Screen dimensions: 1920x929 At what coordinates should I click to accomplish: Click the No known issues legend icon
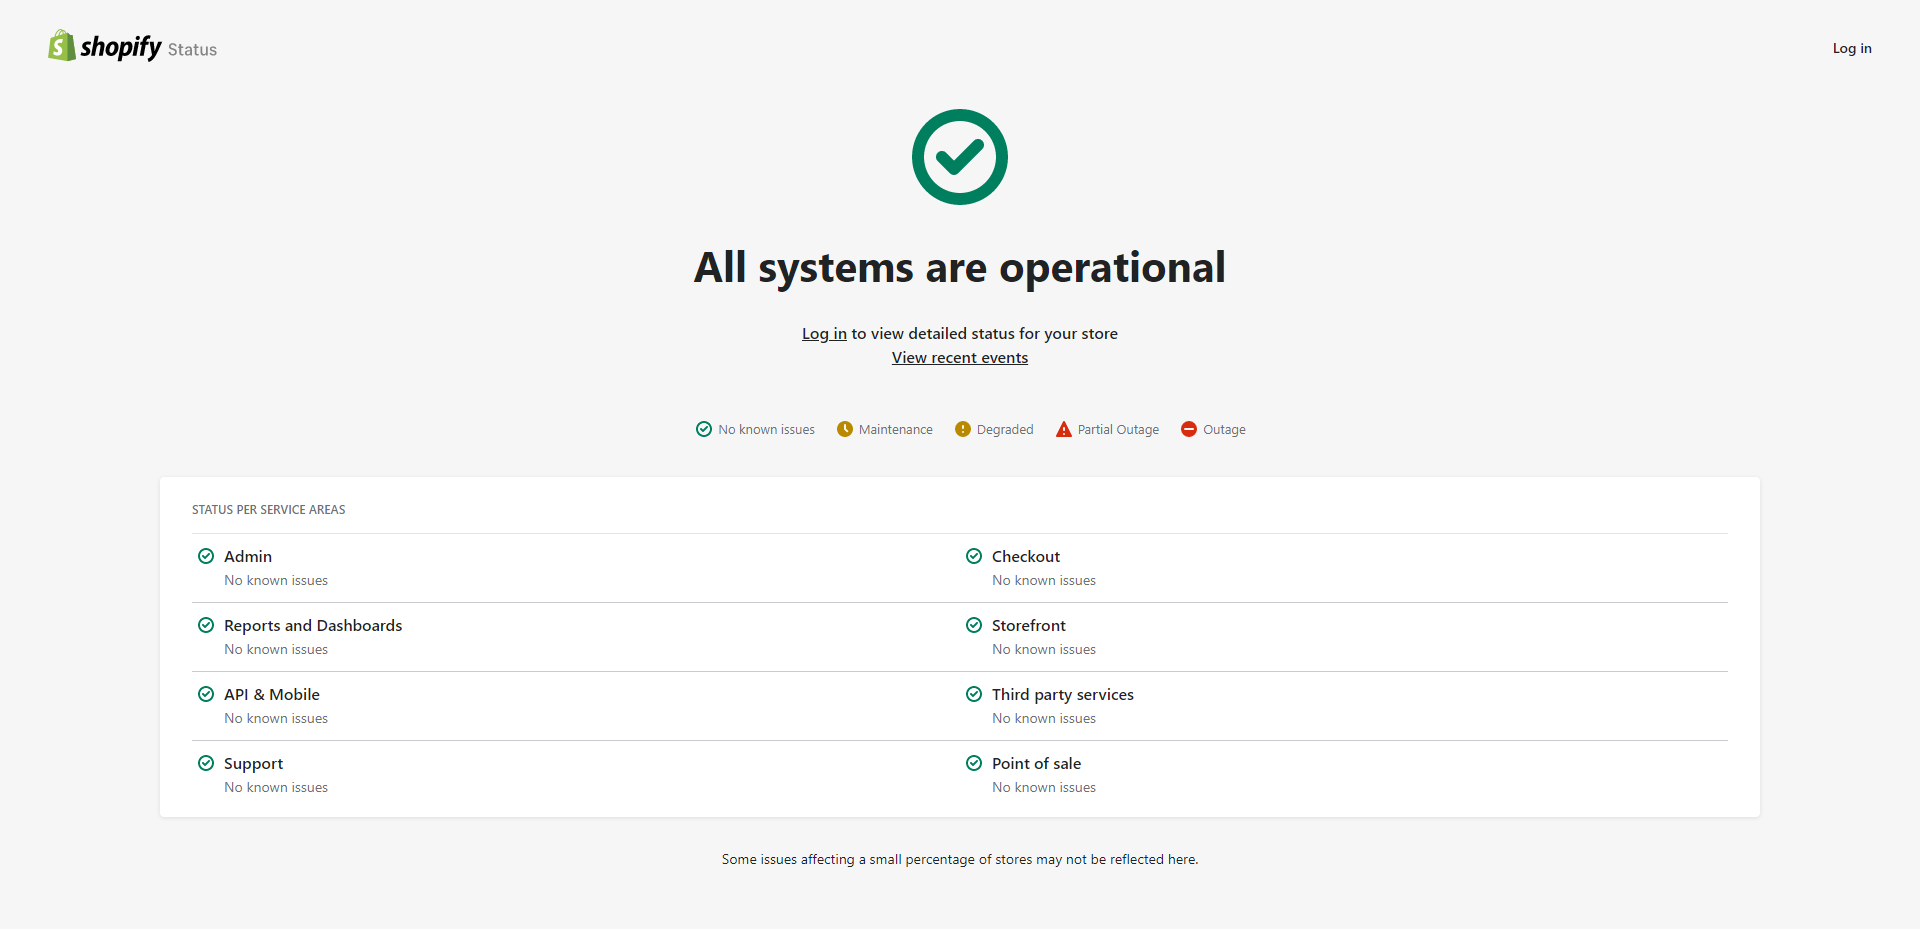pos(704,429)
